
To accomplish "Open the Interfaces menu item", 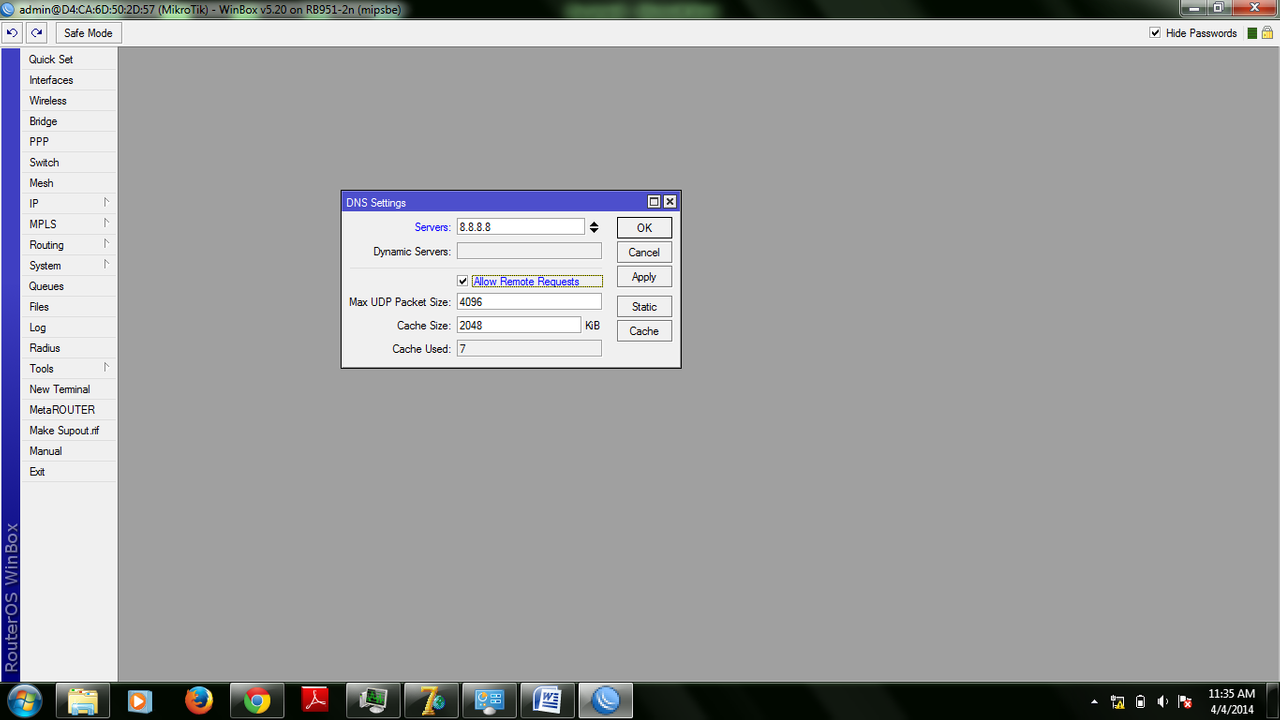I will [69, 80].
